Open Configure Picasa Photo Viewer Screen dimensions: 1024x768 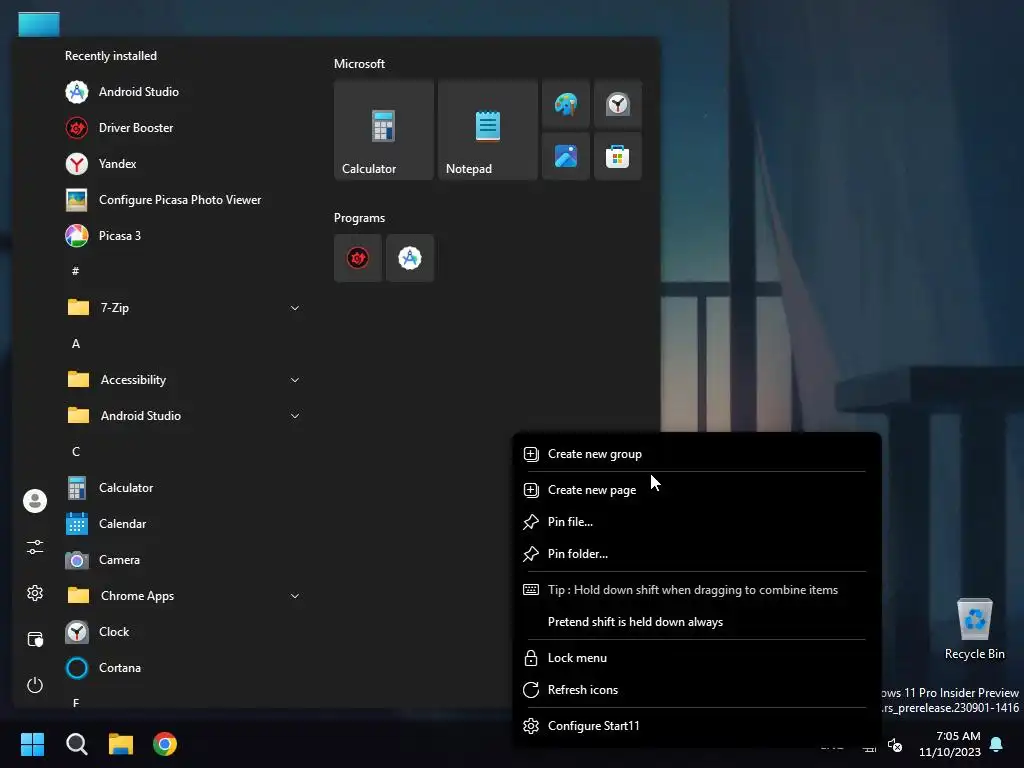(x=163, y=200)
